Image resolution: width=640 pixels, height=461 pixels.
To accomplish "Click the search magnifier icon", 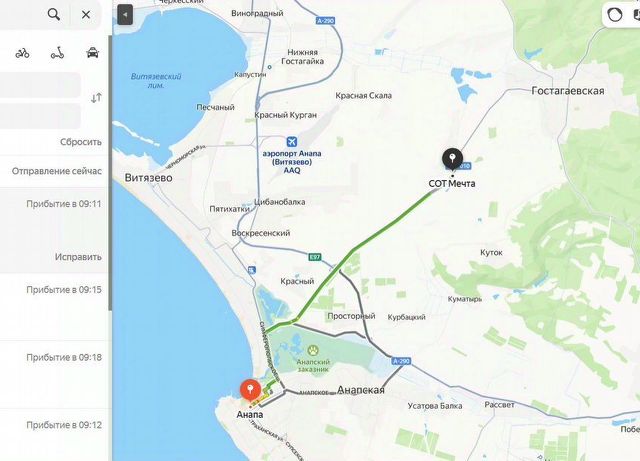I will pos(53,15).
